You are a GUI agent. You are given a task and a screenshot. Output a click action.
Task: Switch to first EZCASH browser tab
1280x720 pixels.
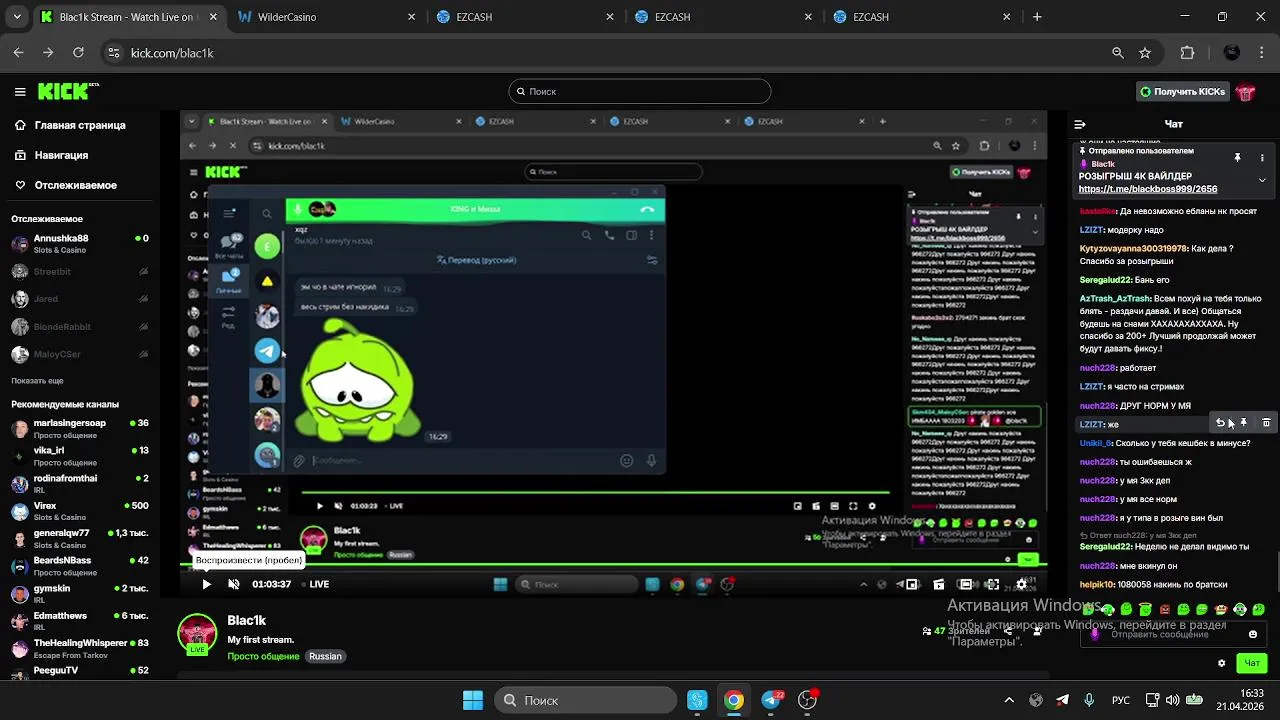click(x=523, y=17)
